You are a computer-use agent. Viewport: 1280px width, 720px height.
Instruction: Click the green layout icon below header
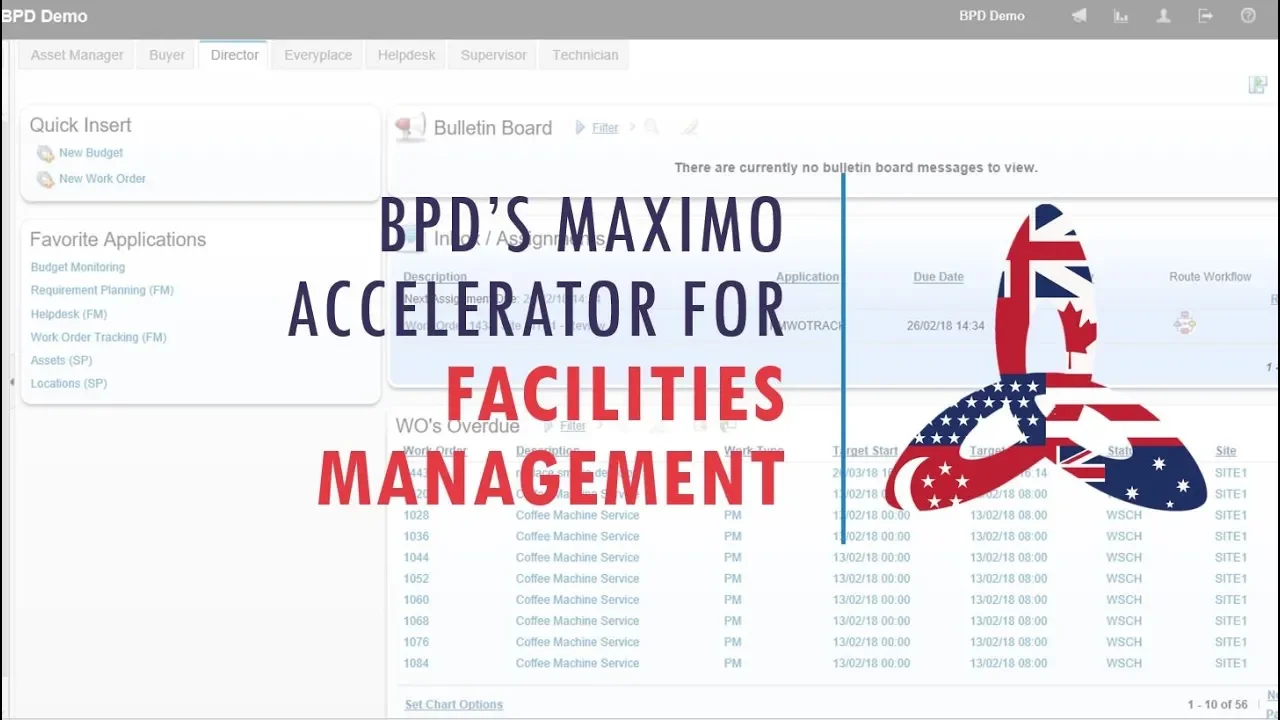tap(1258, 85)
